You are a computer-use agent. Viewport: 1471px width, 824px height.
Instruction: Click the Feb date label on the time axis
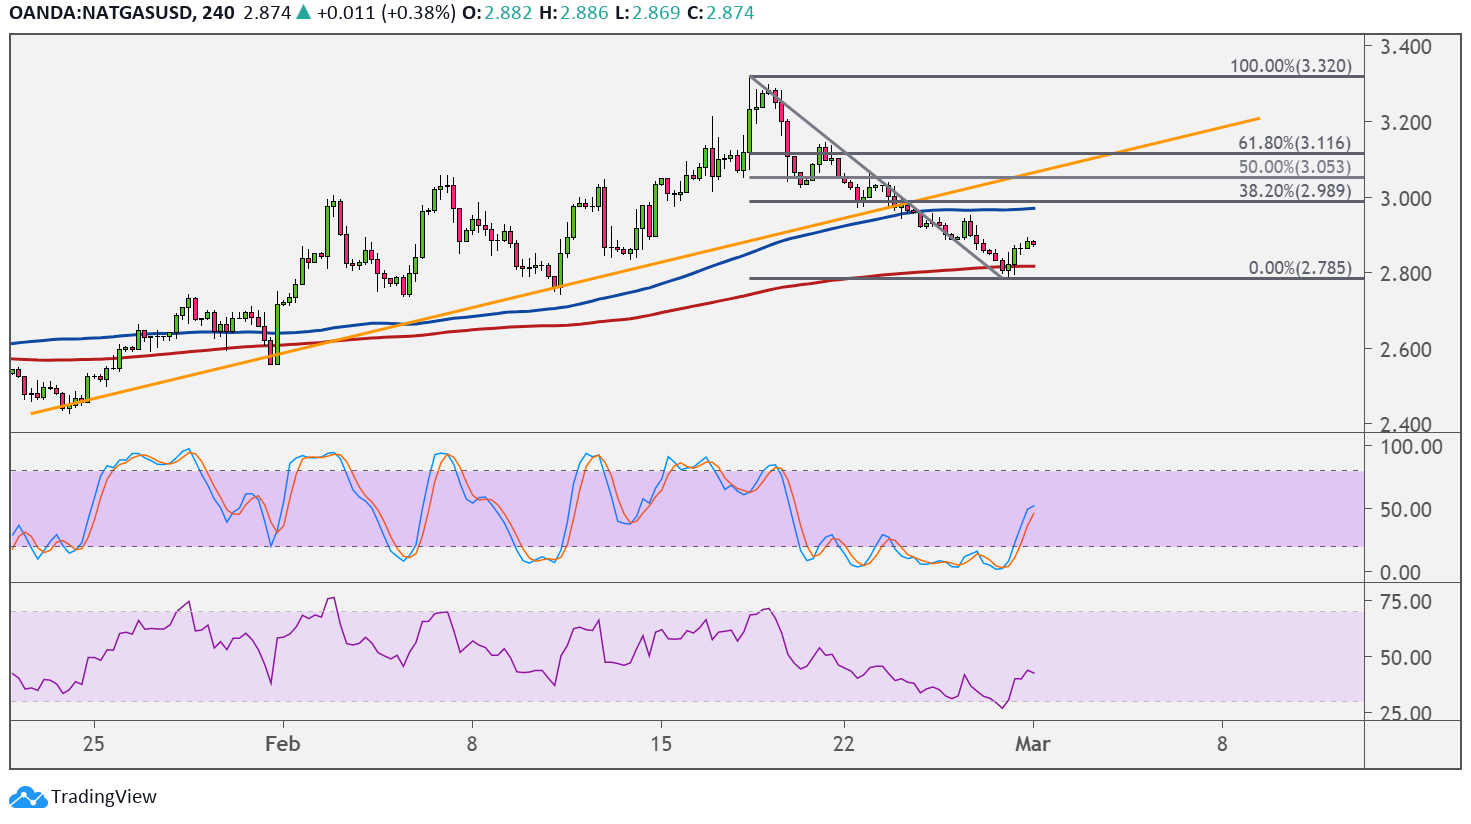coord(283,744)
